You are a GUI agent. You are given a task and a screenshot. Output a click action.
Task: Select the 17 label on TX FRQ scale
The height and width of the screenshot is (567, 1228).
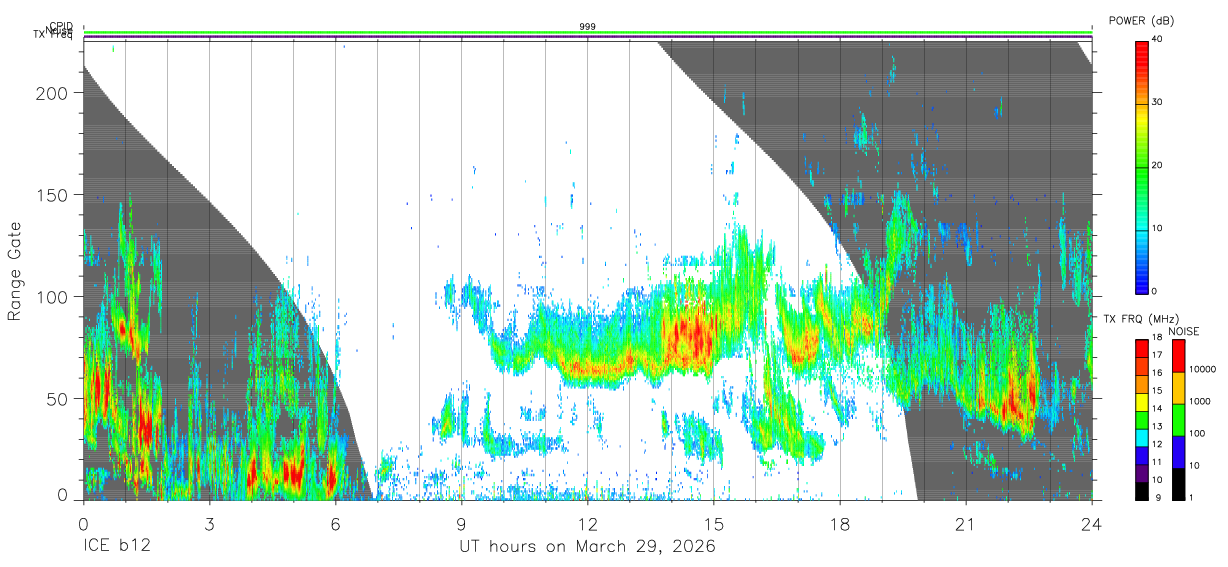click(1156, 356)
